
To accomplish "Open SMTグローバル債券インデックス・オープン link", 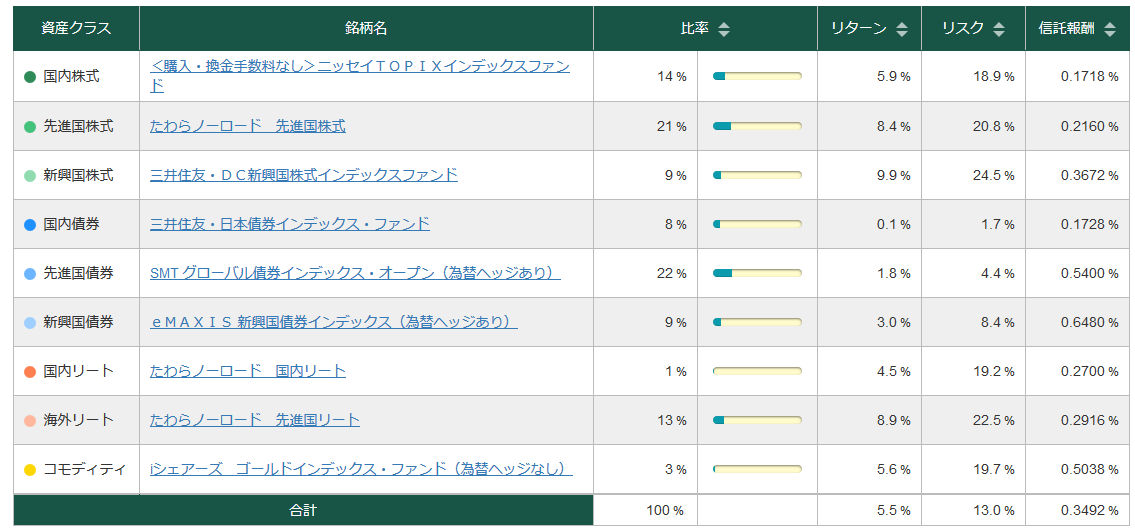I will tap(355, 273).
